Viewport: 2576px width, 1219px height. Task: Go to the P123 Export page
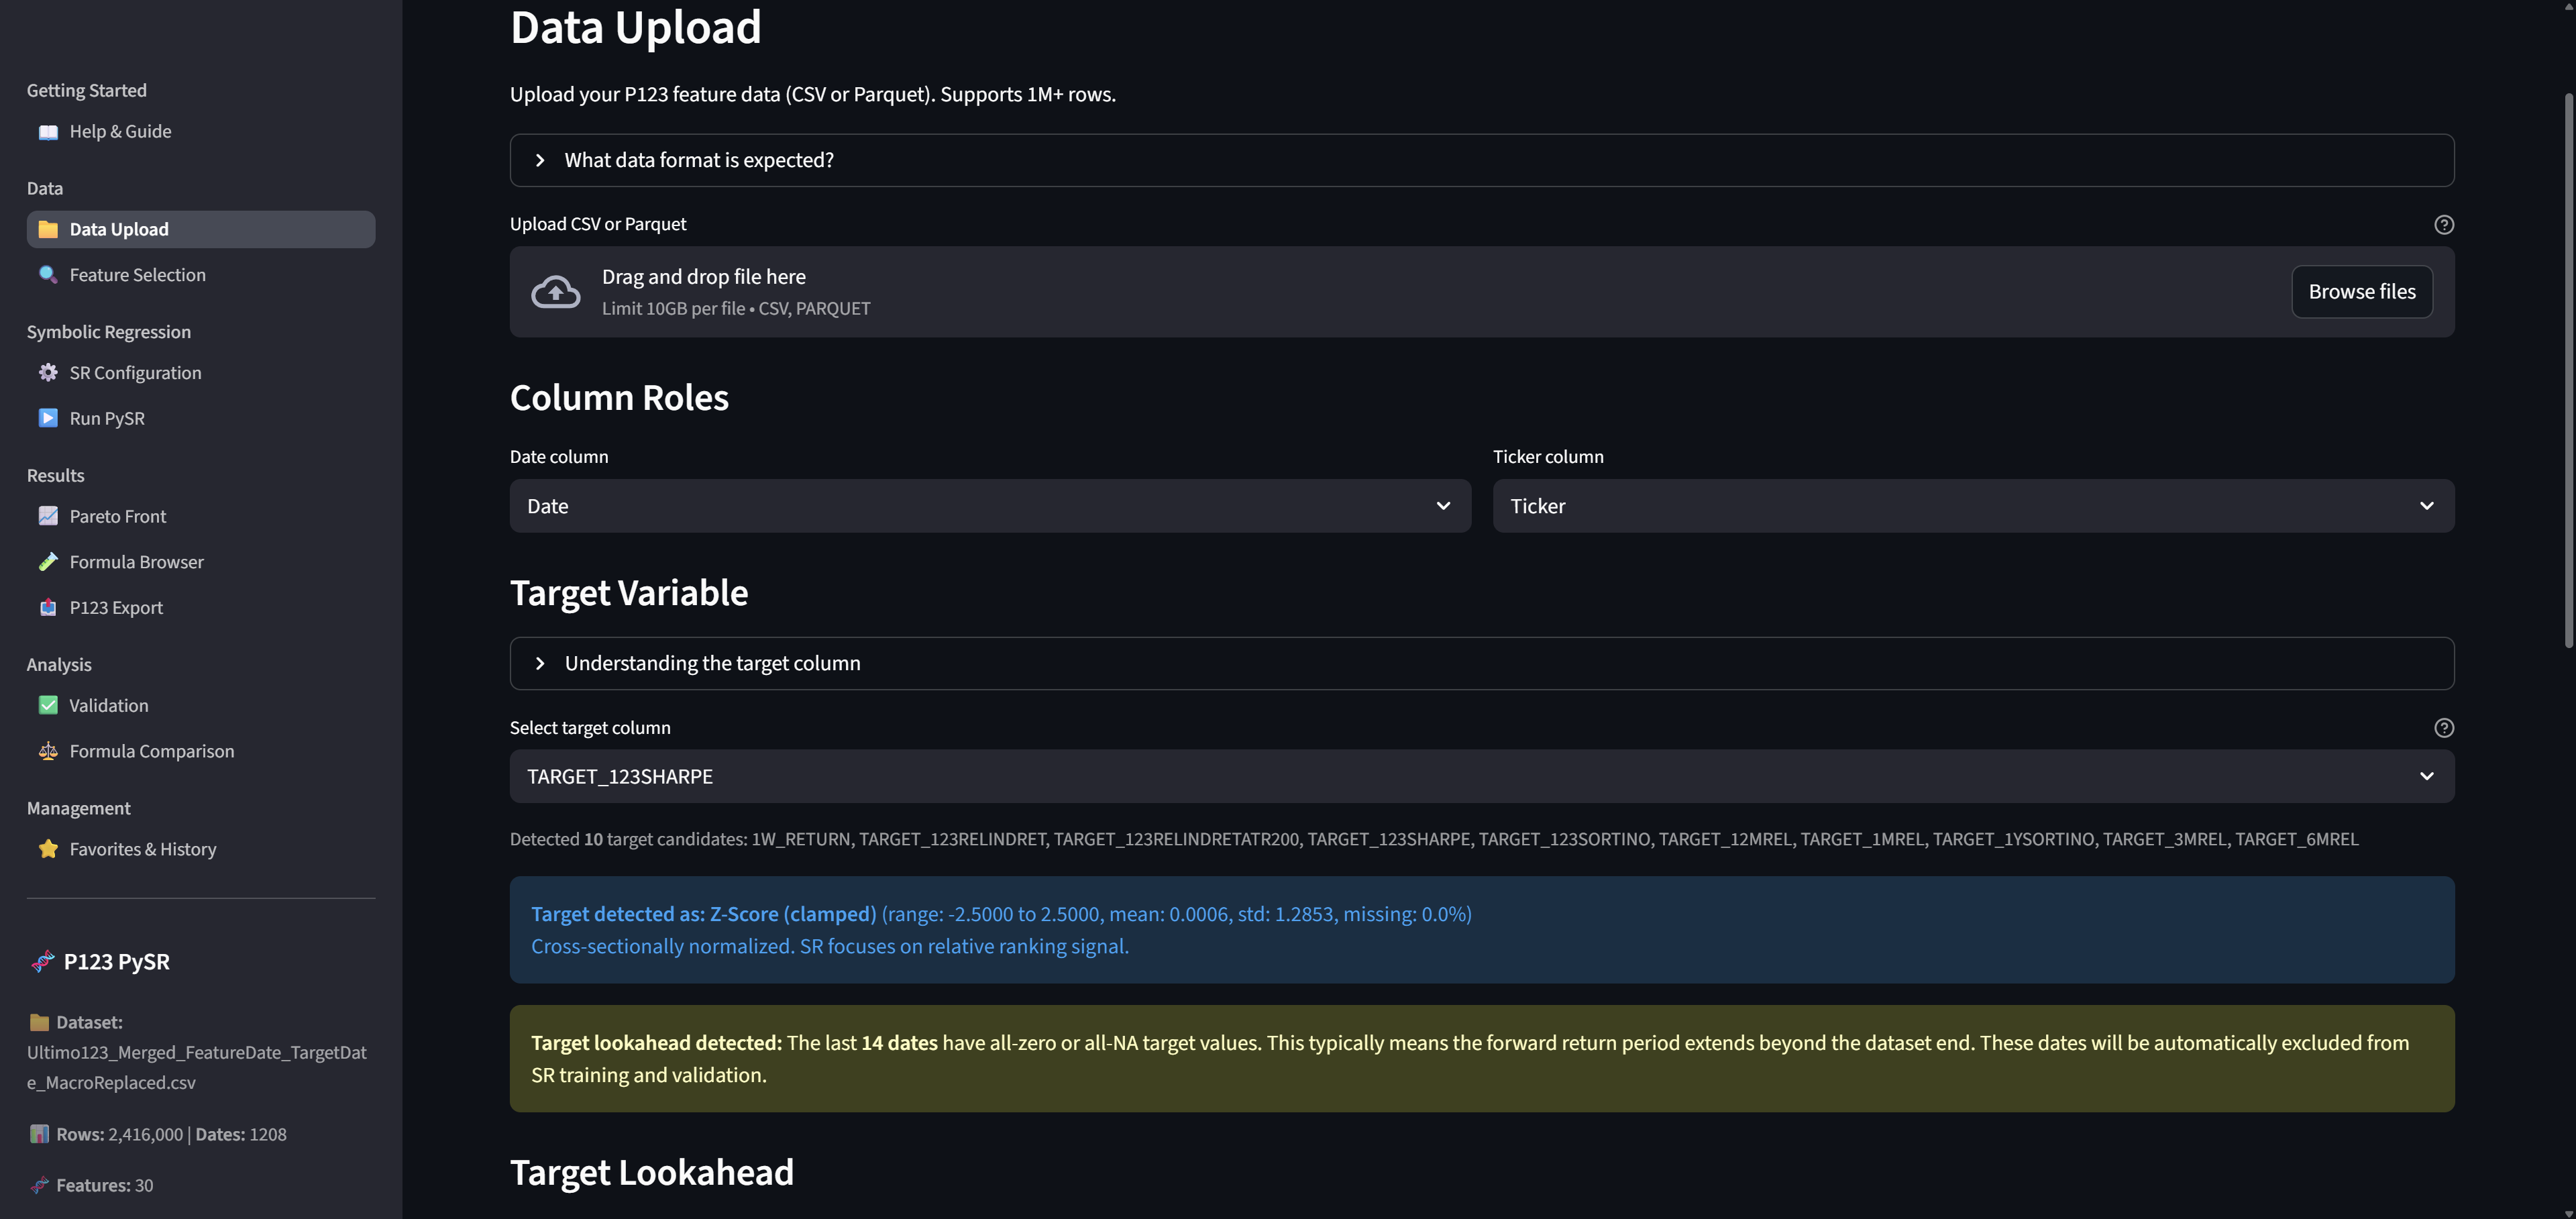[116, 608]
